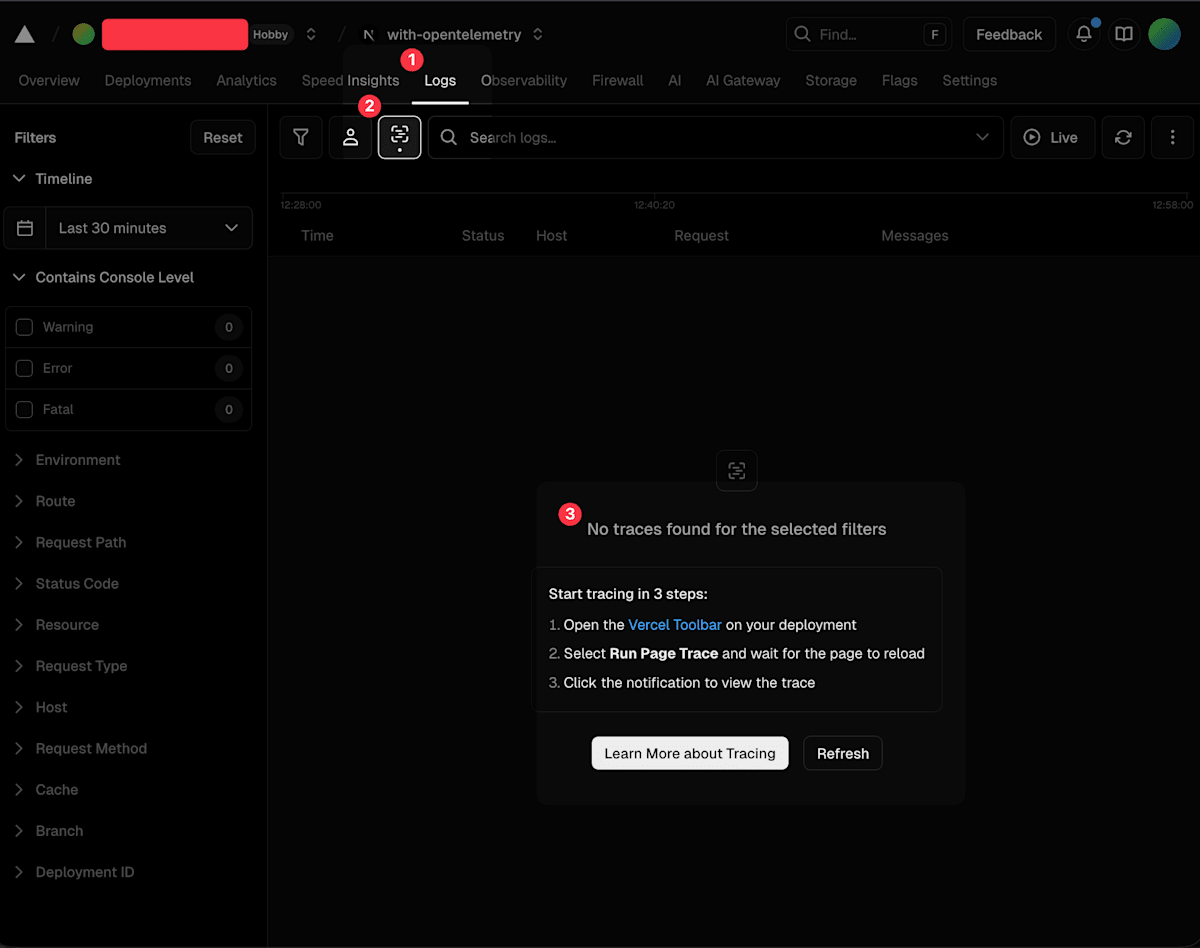1200x948 pixels.
Task: Open the user avatar menu
Action: 1164,34
